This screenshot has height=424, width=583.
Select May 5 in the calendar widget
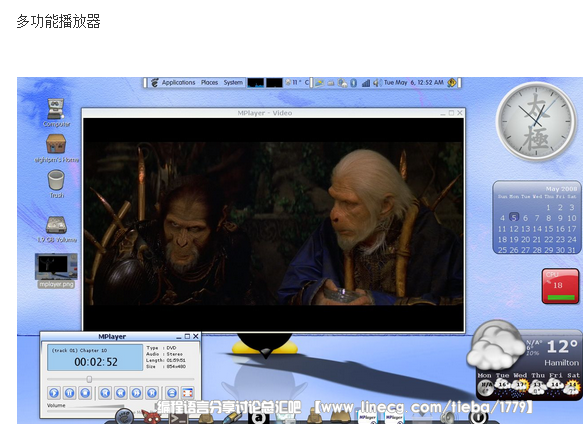pyautogui.click(x=514, y=218)
